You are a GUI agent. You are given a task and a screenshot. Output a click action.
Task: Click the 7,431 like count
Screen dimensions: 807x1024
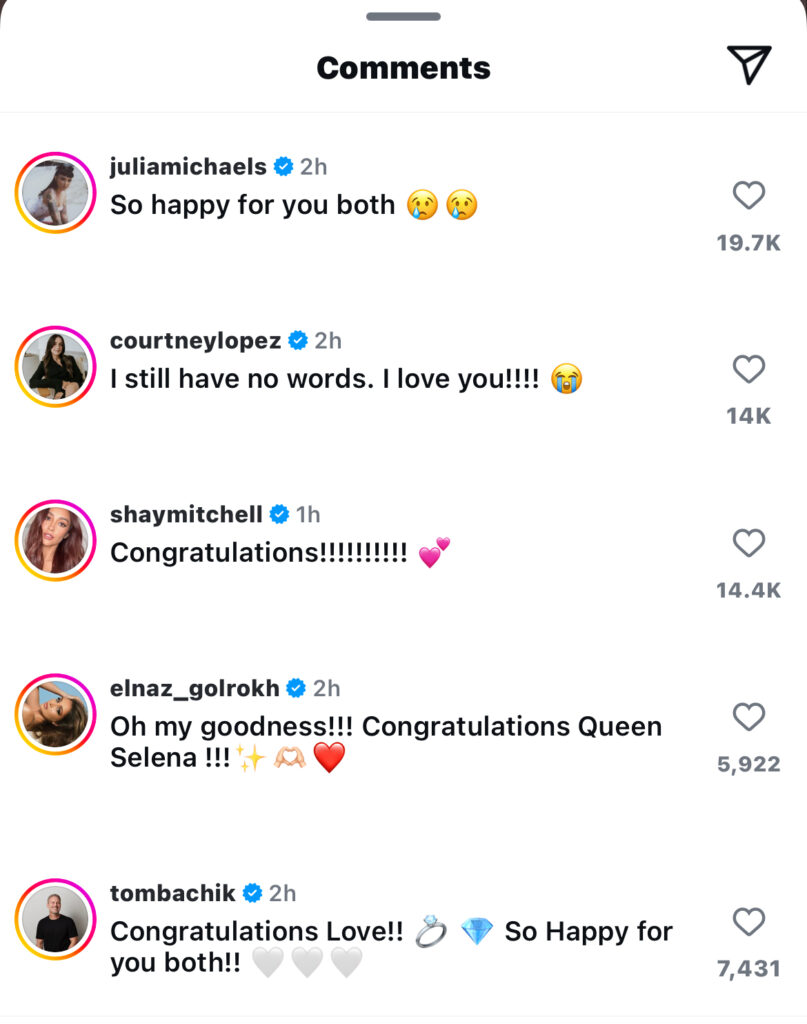point(748,968)
